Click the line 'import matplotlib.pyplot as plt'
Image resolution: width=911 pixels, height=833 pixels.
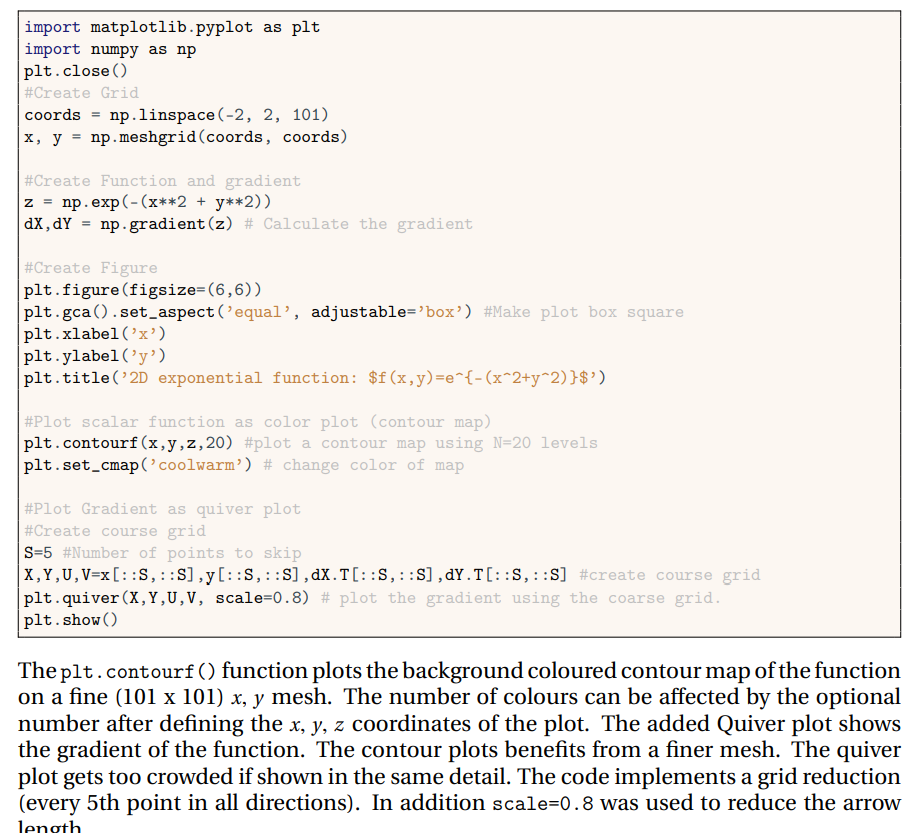(x=172, y=27)
